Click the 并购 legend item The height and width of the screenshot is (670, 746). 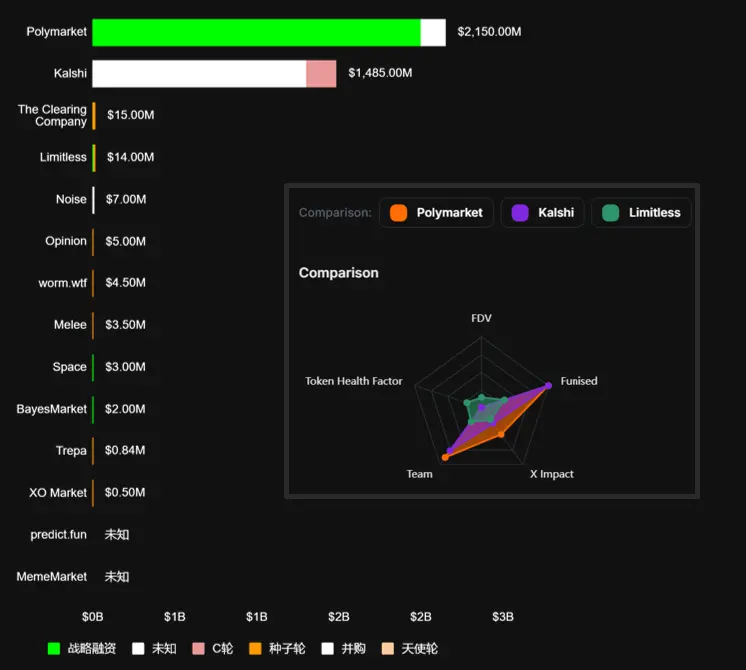click(x=343, y=649)
